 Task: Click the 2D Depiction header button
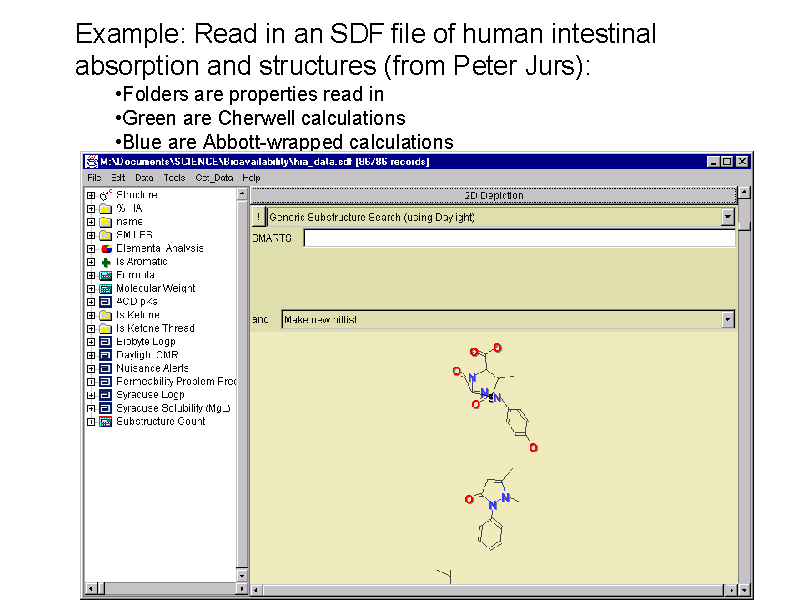[x=493, y=195]
